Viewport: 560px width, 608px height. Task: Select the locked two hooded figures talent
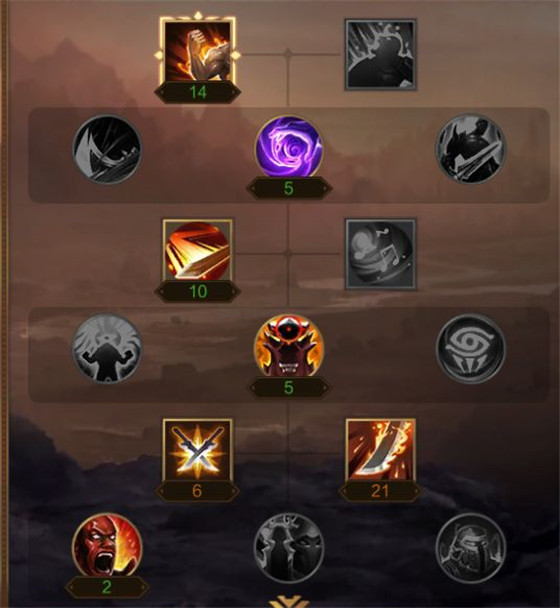(289, 548)
